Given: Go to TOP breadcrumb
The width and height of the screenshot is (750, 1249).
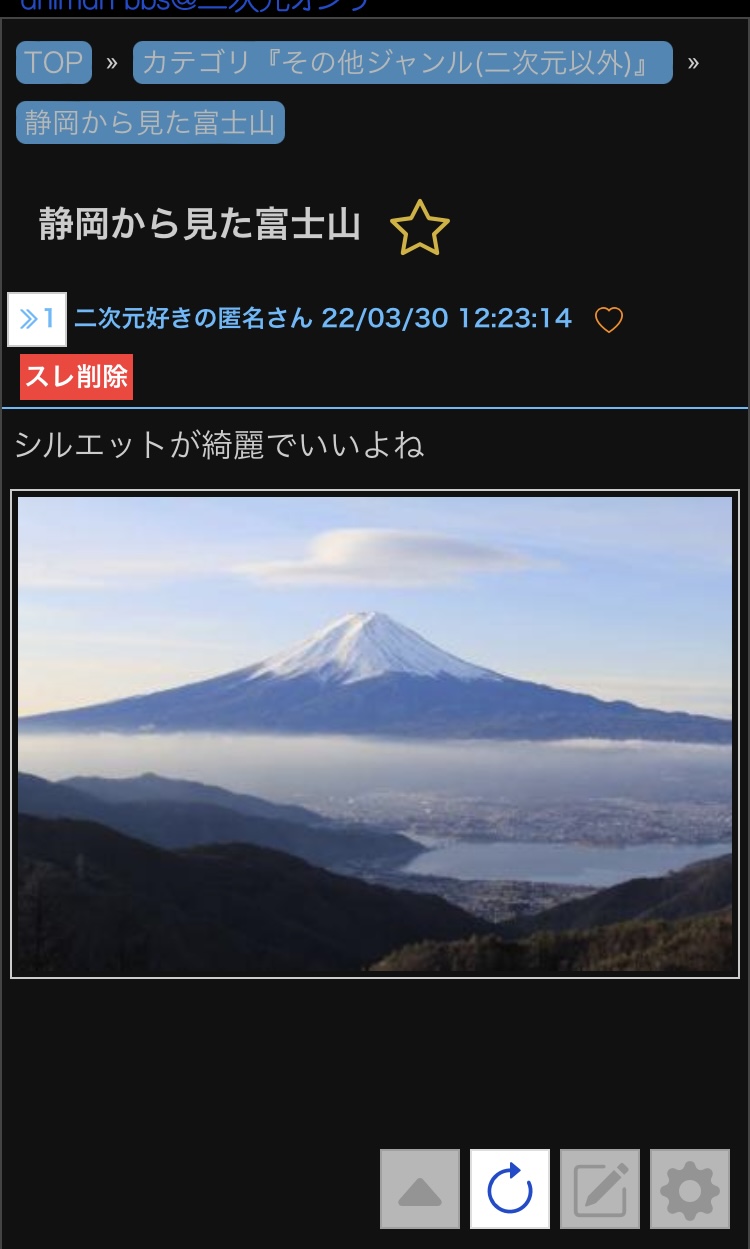Looking at the screenshot, I should (54, 62).
